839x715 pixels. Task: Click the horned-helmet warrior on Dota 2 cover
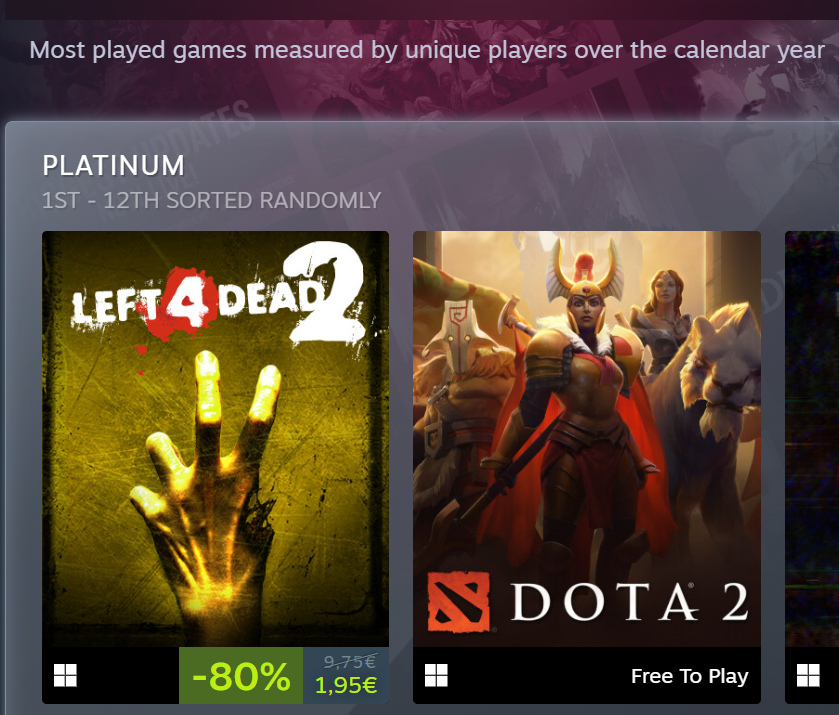point(583,407)
